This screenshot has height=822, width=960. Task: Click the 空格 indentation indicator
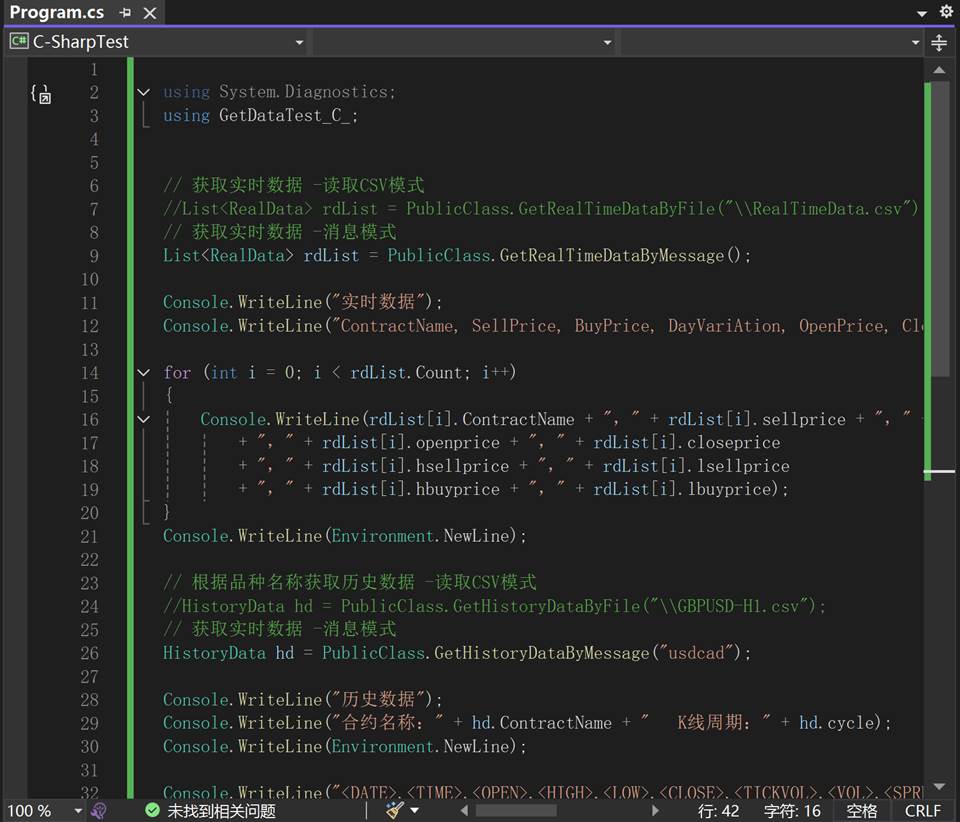(x=861, y=810)
